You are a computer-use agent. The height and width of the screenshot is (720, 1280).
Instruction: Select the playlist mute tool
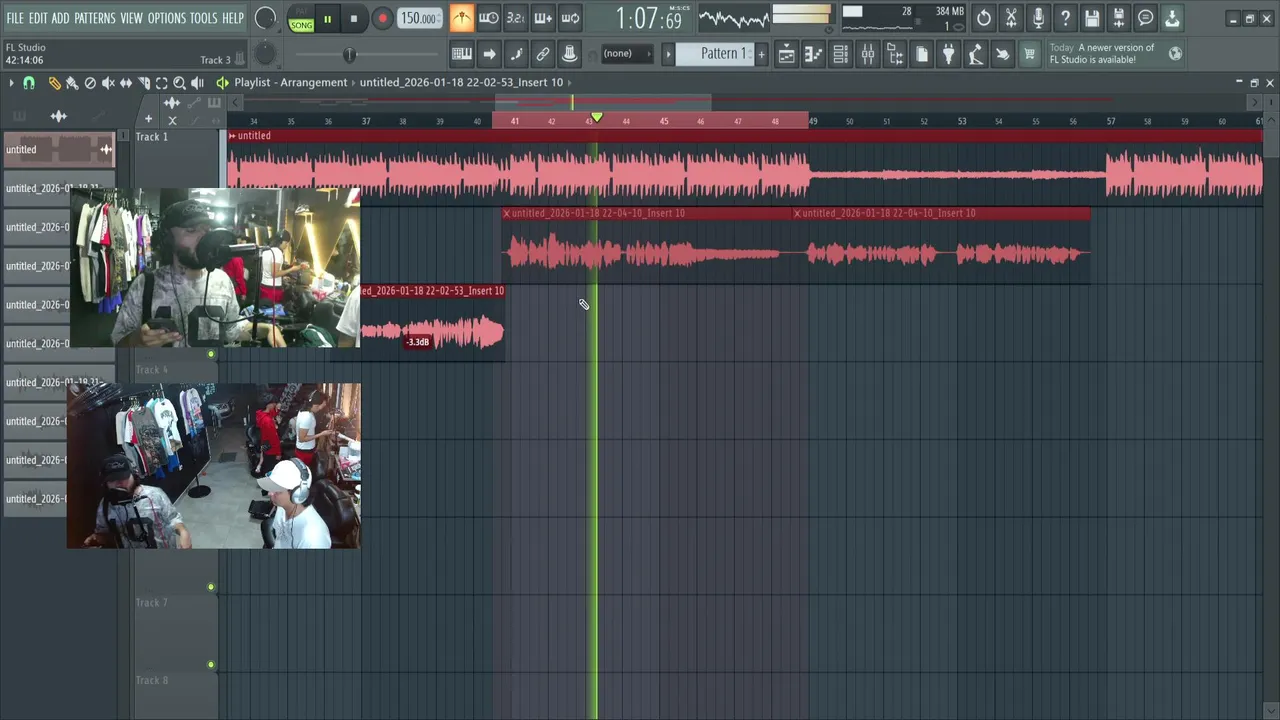108,83
